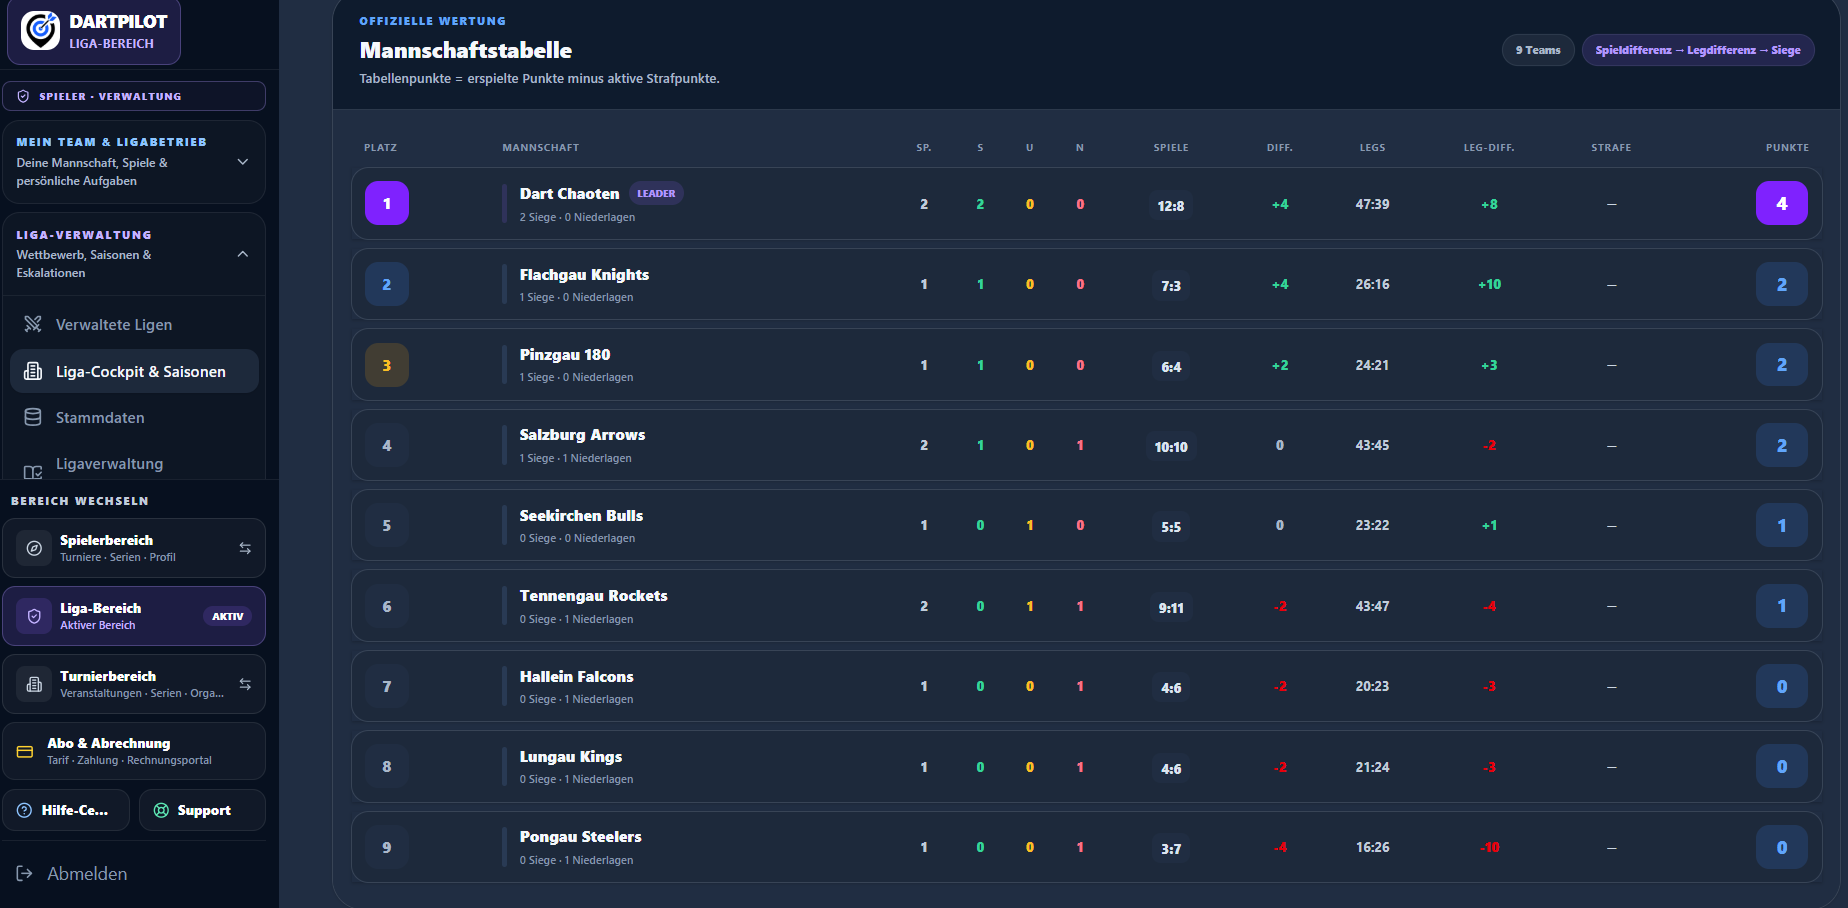Open Verwaltete Ligen menu item
The height and width of the screenshot is (908, 1848).
134,324
